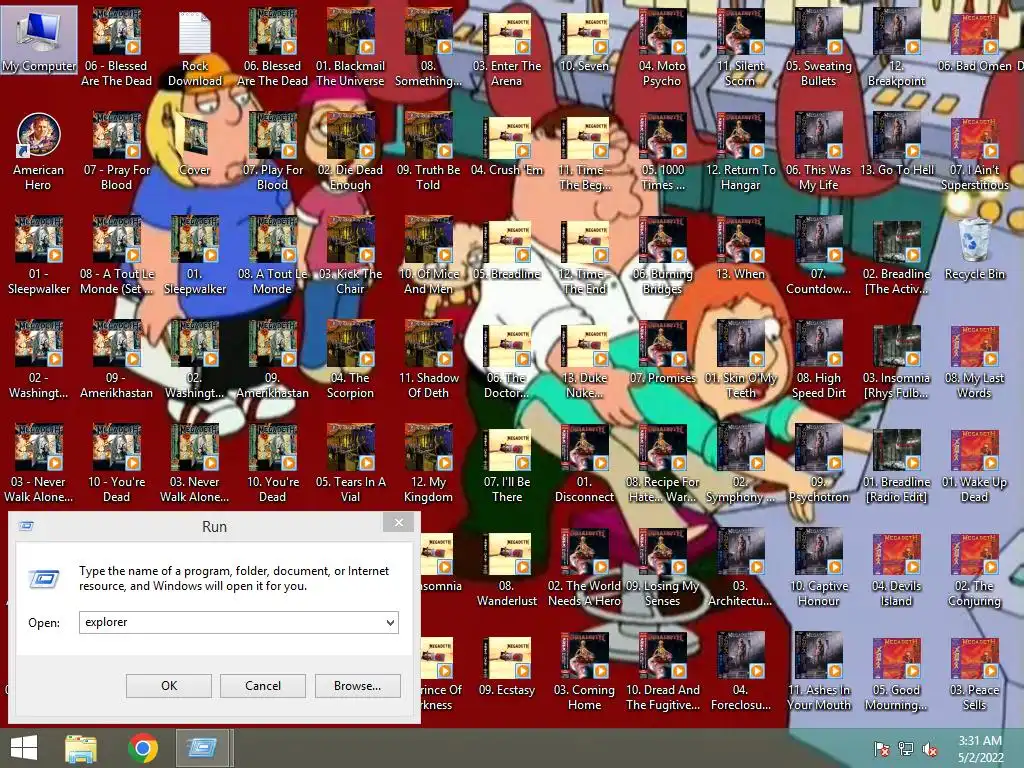Image resolution: width=1024 pixels, height=768 pixels.
Task: Select the 05. Sweating Bullets file
Action: tap(818, 48)
